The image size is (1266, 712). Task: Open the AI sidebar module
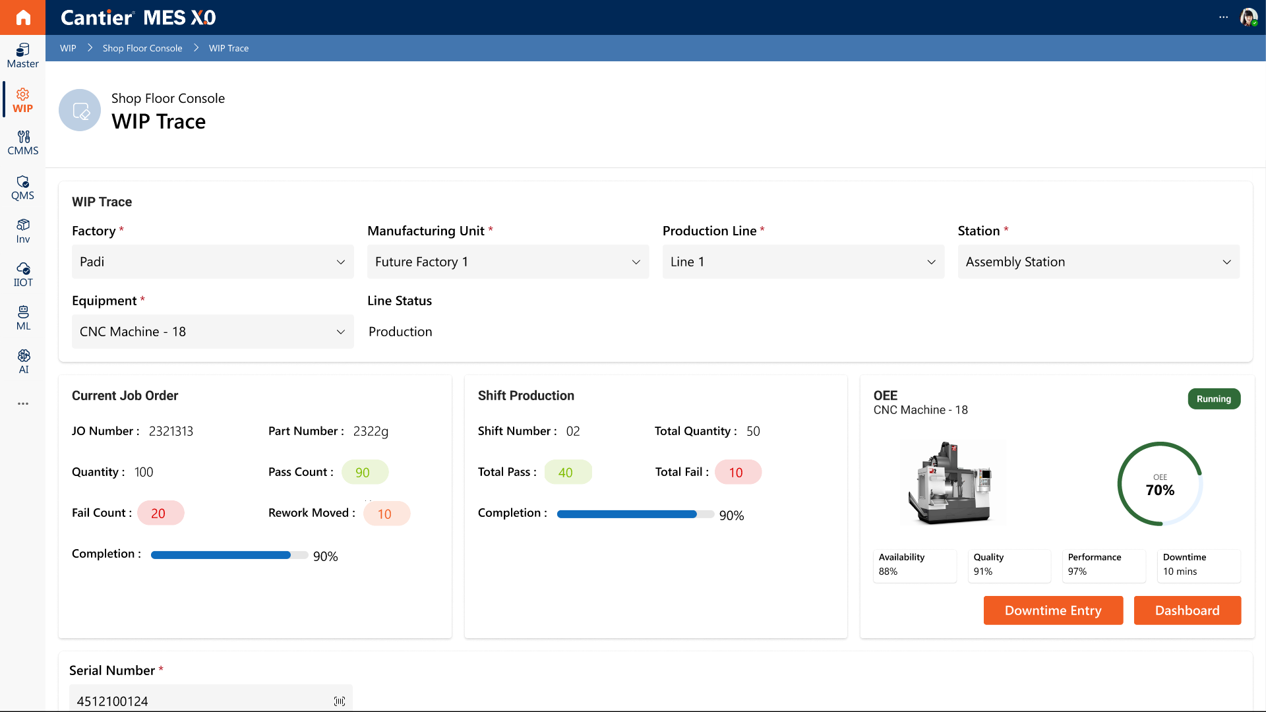[23, 361]
